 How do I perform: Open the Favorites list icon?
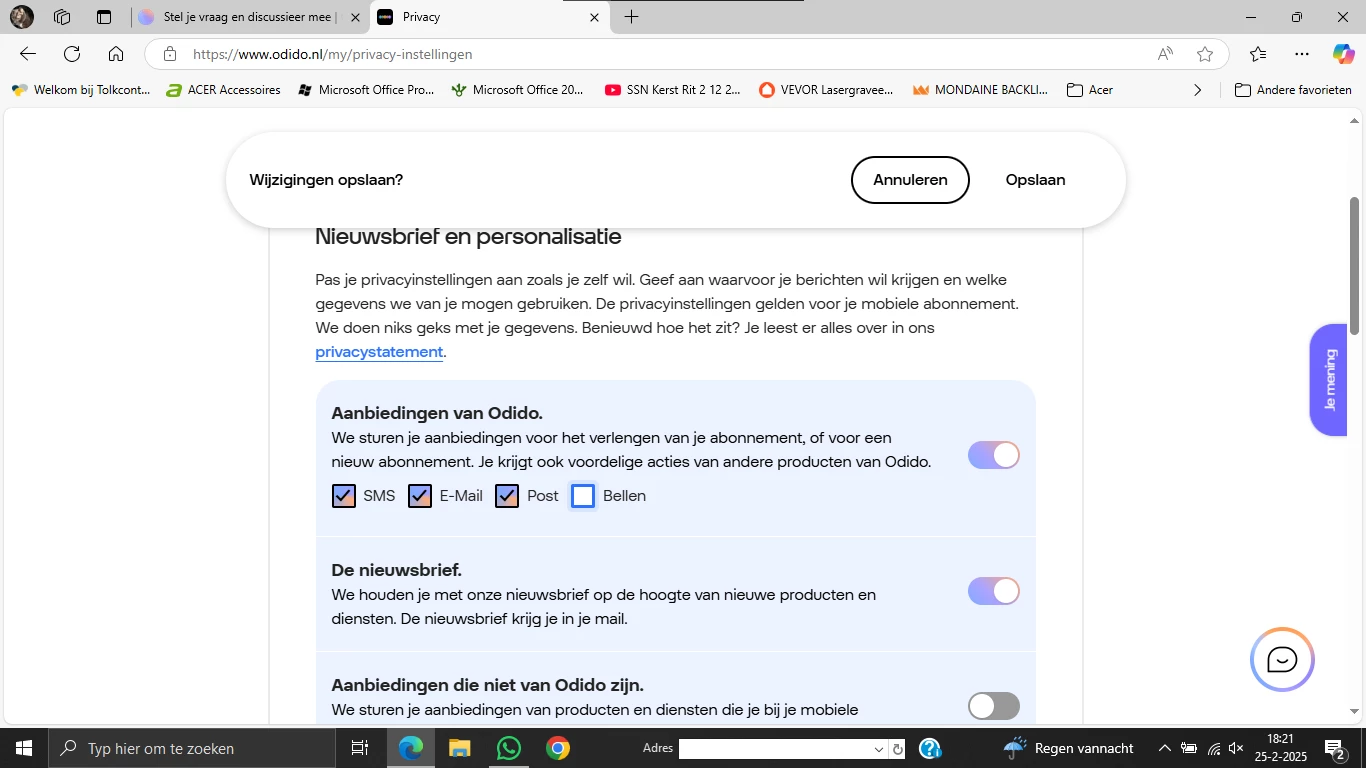pos(1258,54)
